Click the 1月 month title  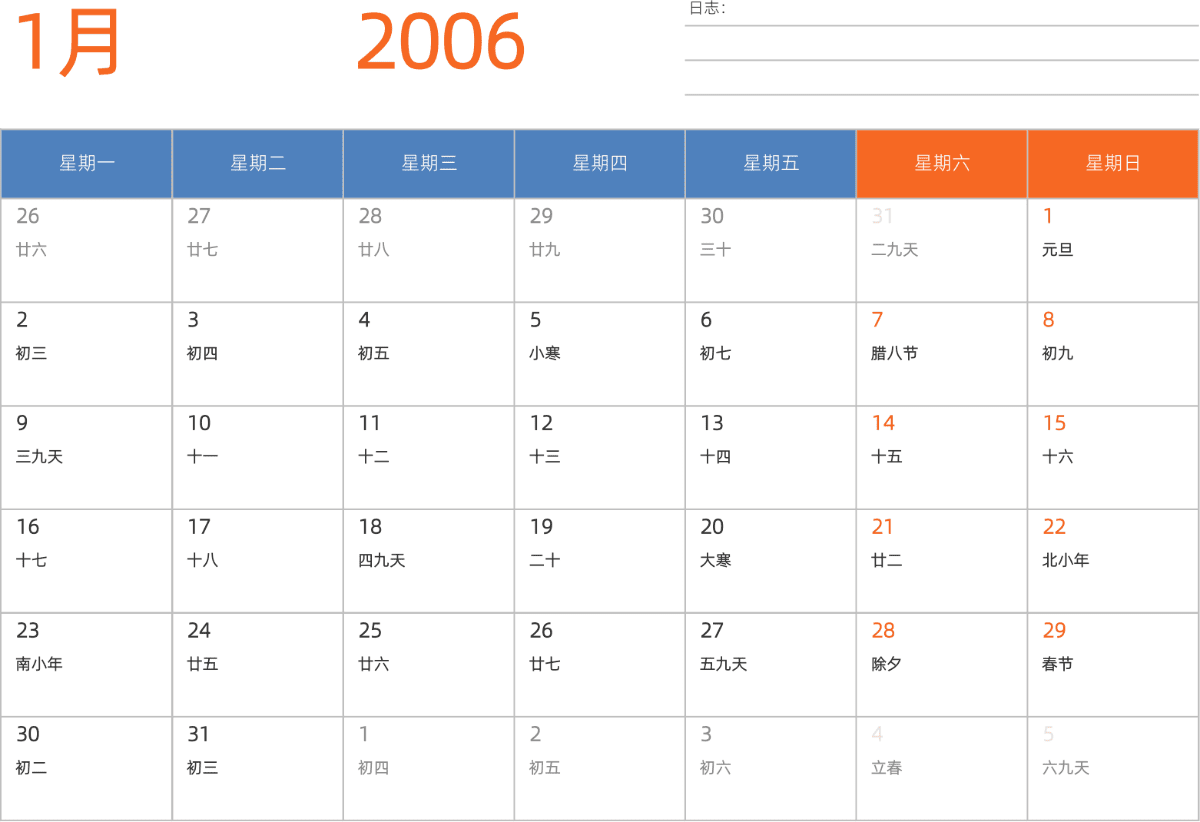tap(67, 43)
